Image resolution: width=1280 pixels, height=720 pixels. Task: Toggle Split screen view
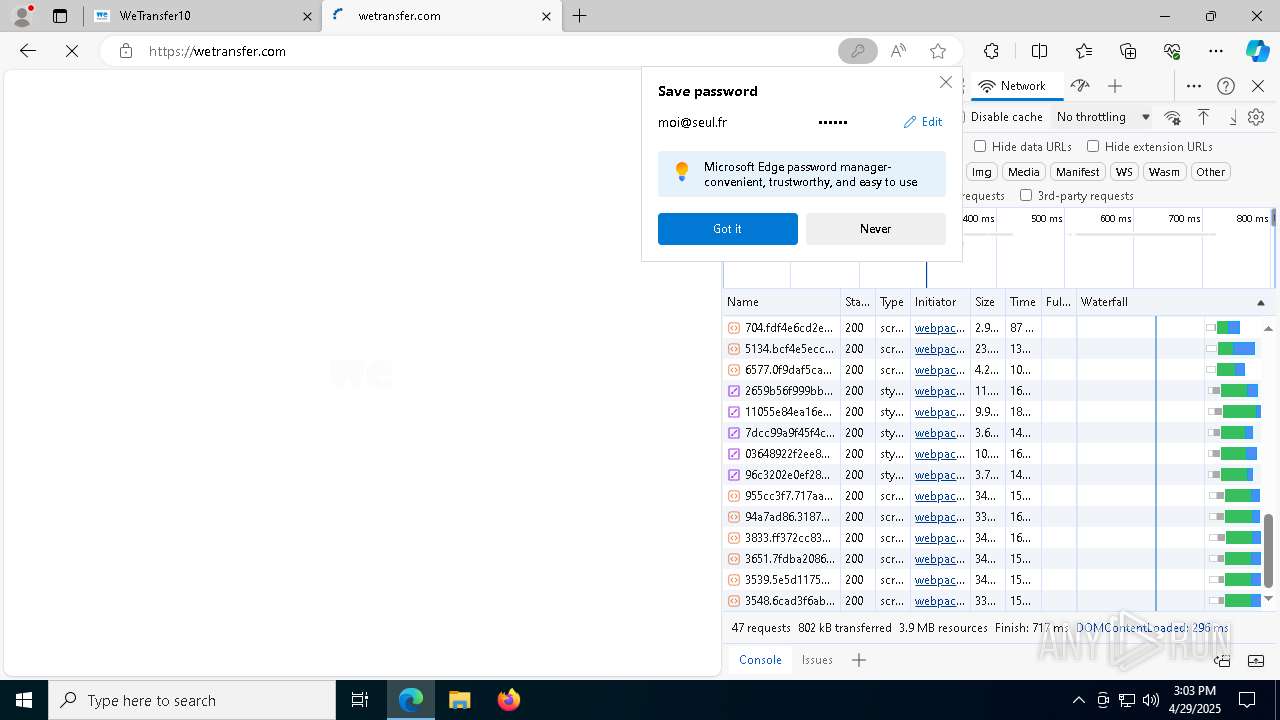point(1039,51)
